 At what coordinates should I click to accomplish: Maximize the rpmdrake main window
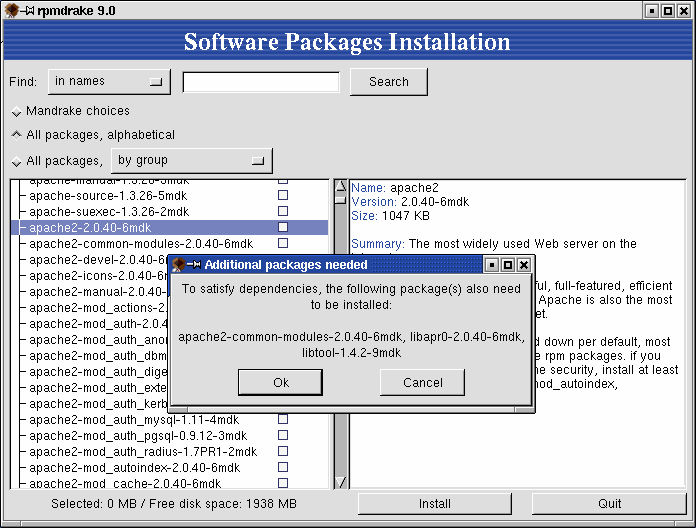(668, 11)
